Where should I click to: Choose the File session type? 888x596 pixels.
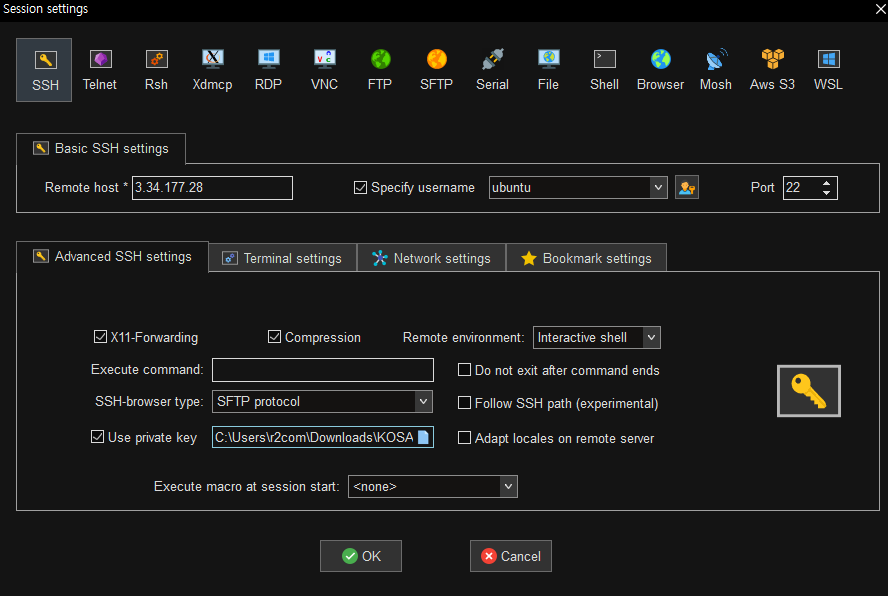click(x=548, y=70)
